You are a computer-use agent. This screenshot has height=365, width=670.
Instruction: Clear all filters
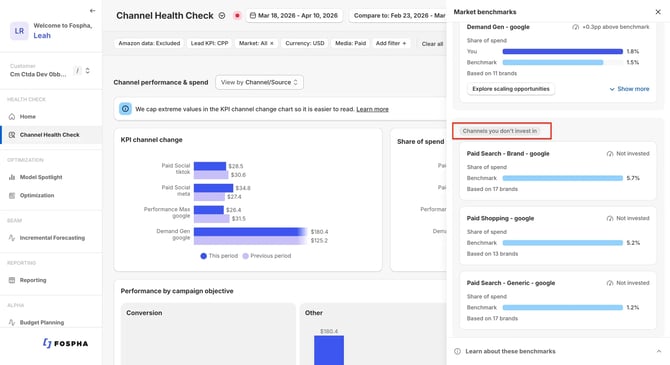coord(432,44)
